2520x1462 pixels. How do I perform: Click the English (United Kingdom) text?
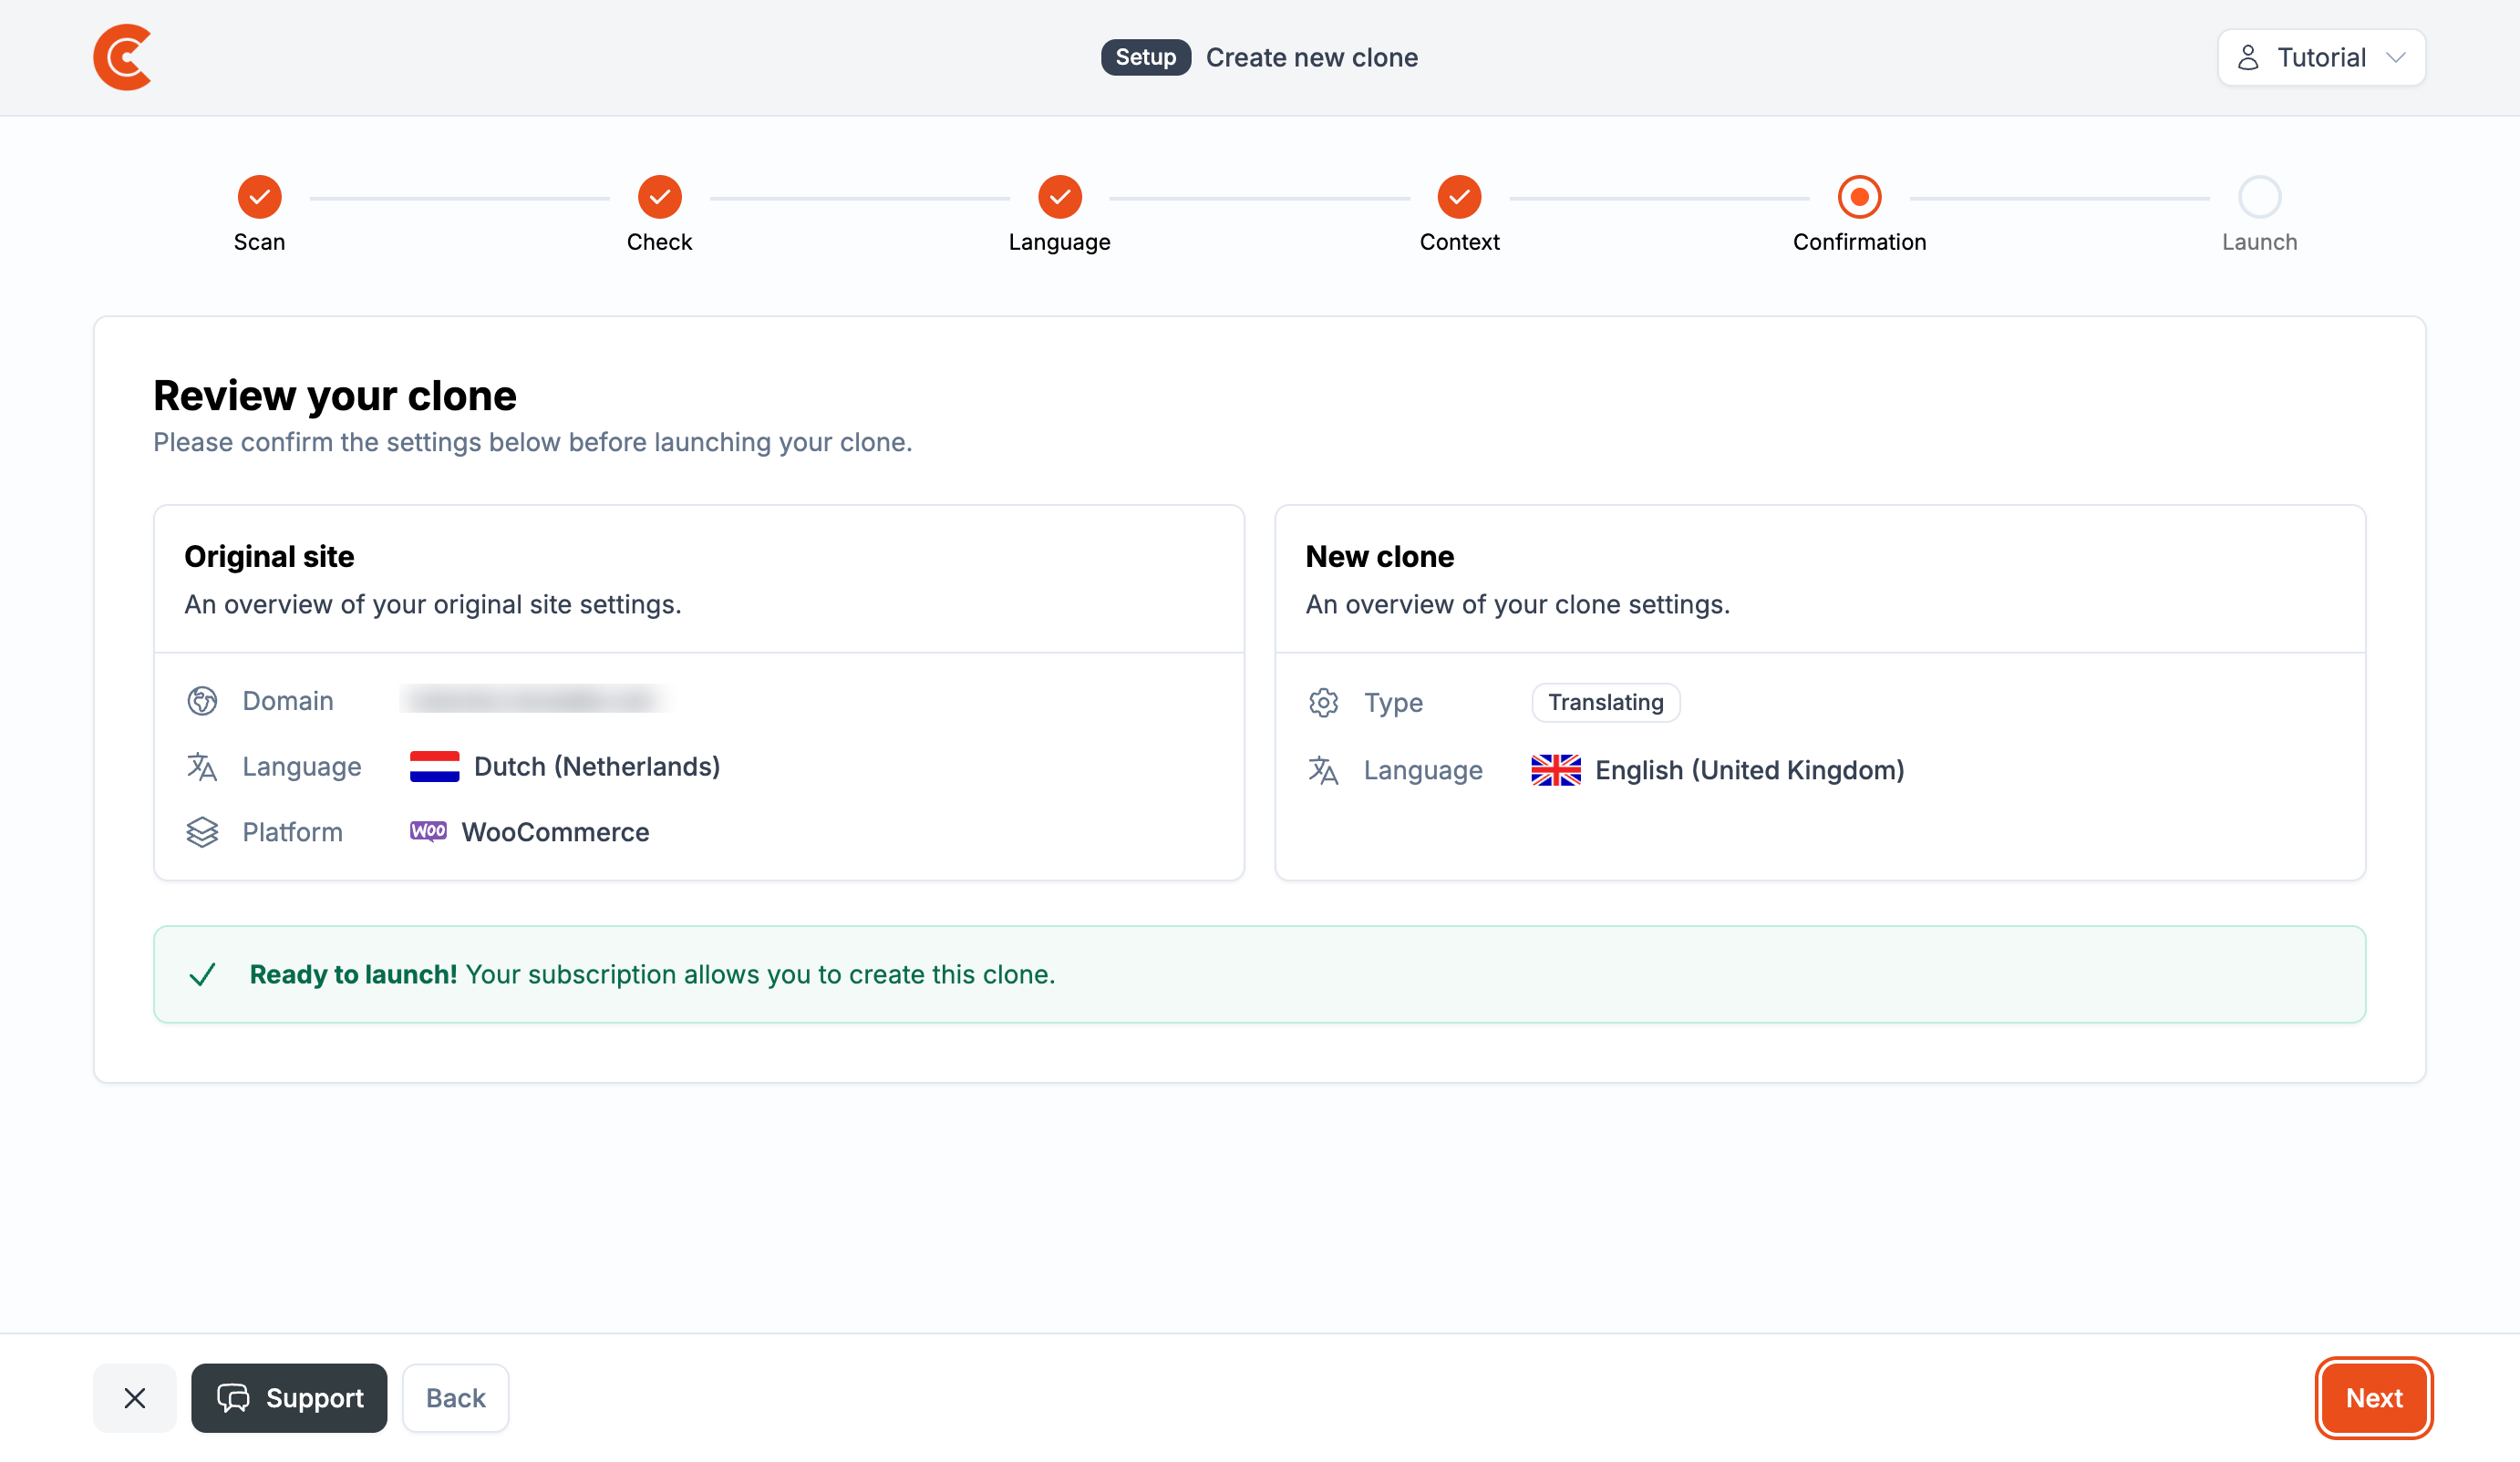[x=1749, y=770]
